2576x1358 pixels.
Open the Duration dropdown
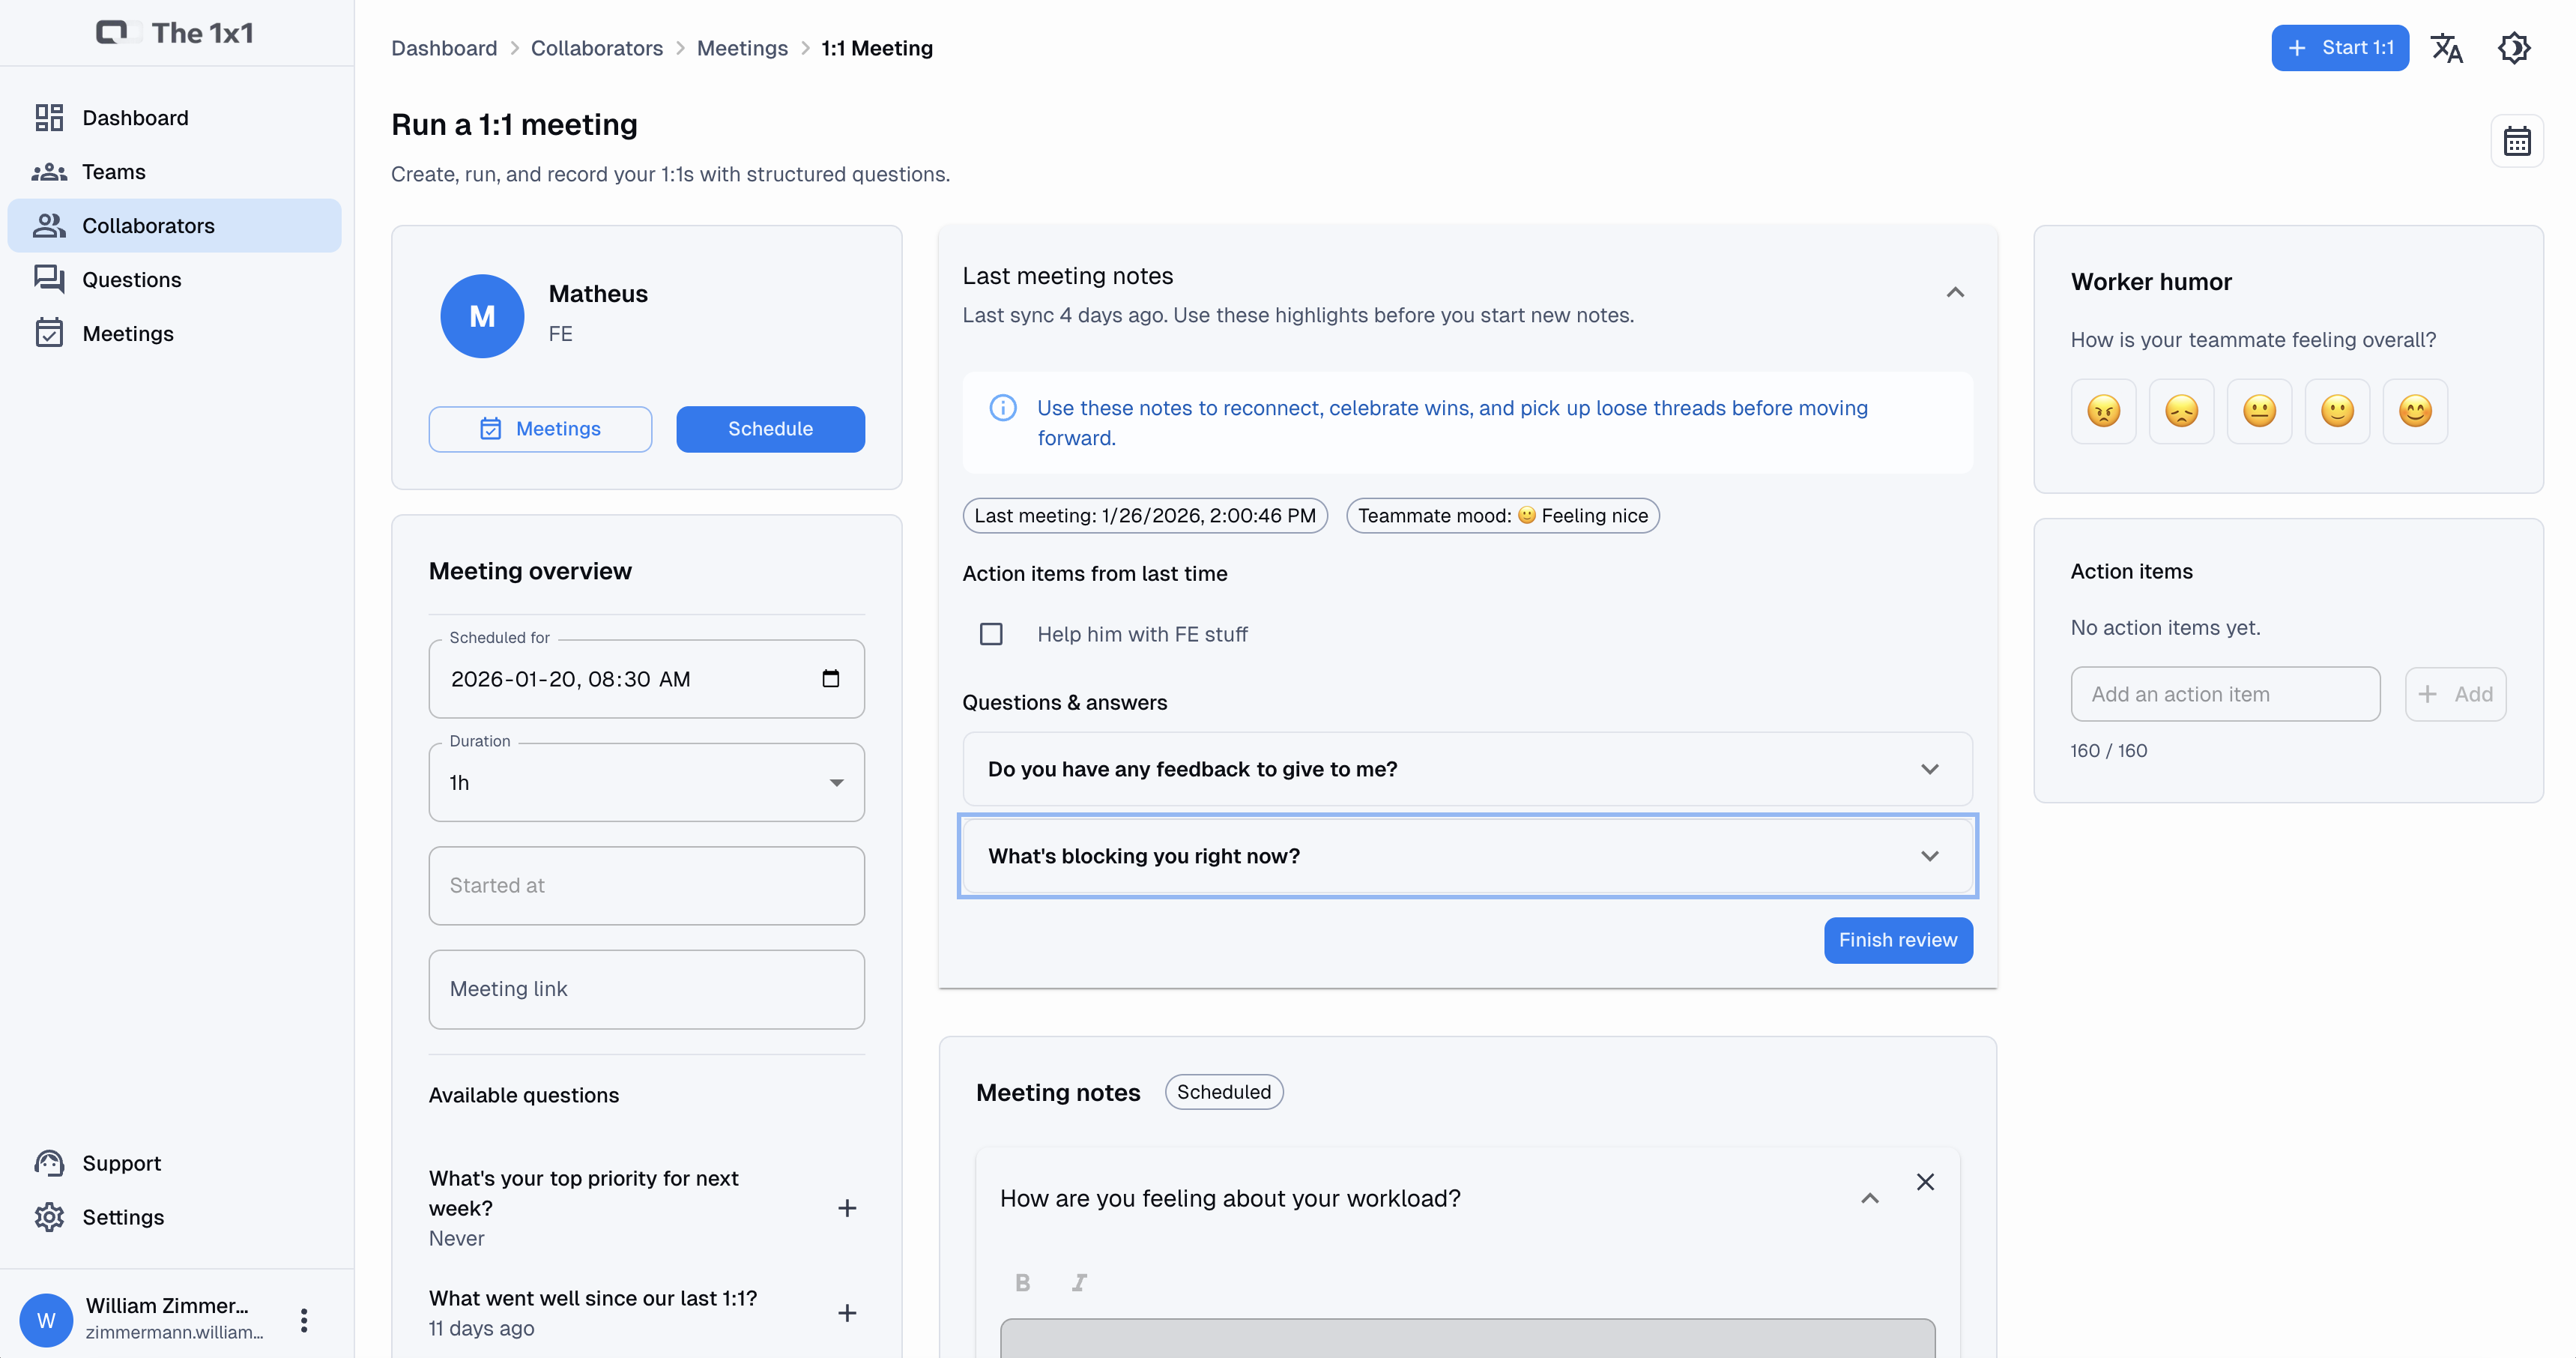tap(646, 782)
